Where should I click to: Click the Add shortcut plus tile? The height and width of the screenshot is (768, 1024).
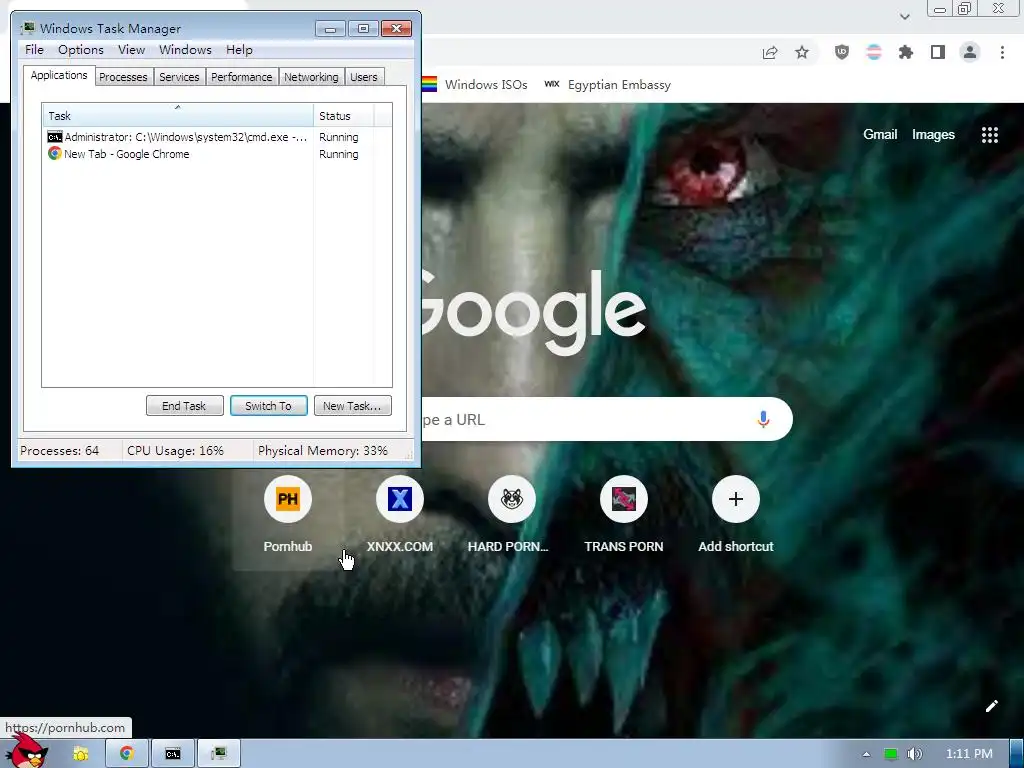tap(735, 515)
